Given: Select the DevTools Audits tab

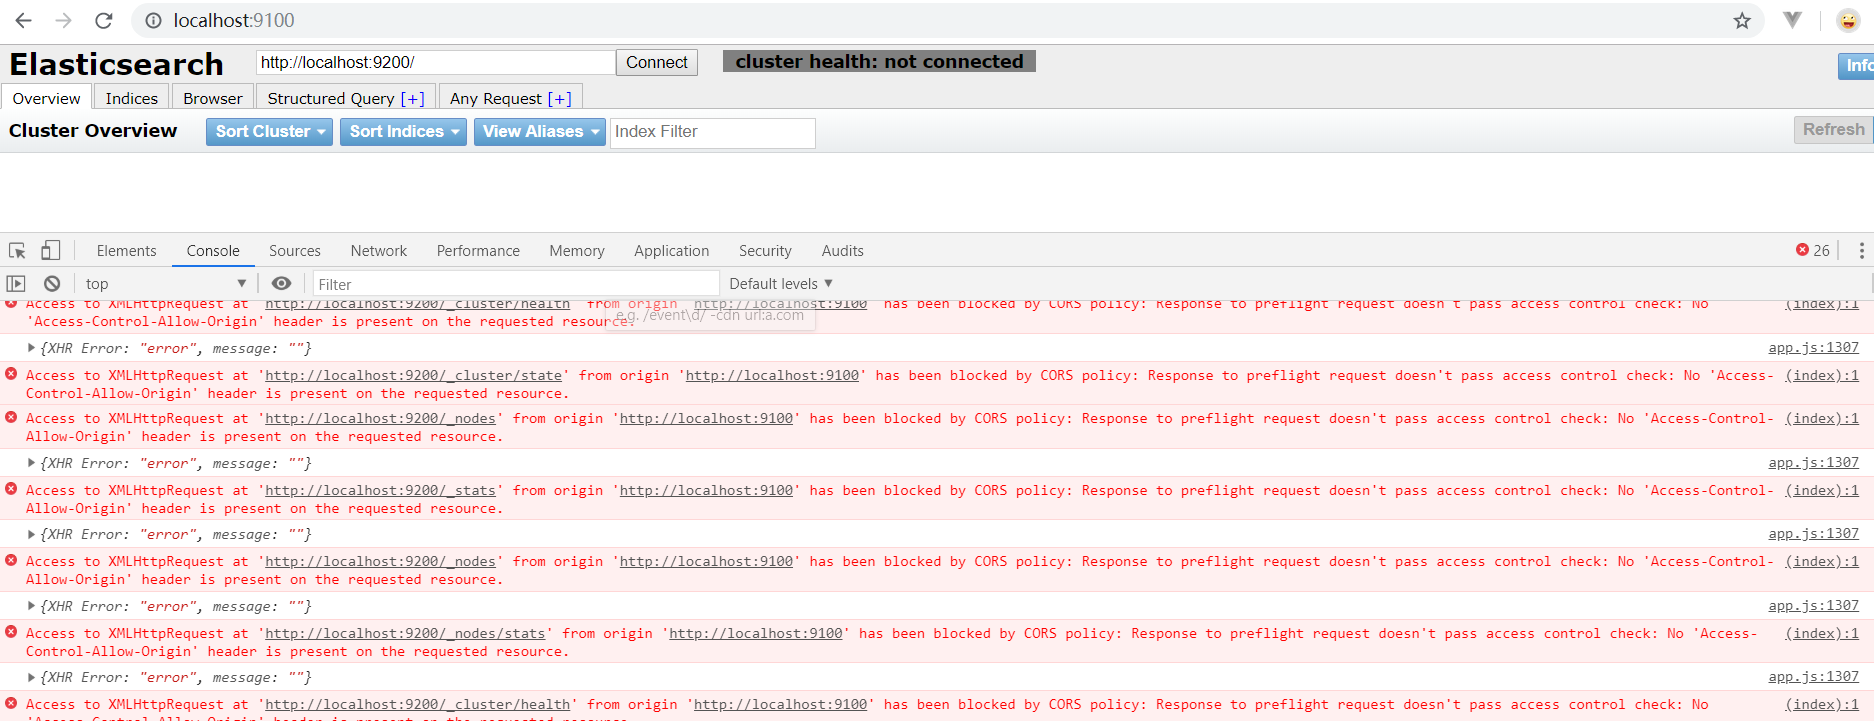Looking at the screenshot, I should coord(843,251).
